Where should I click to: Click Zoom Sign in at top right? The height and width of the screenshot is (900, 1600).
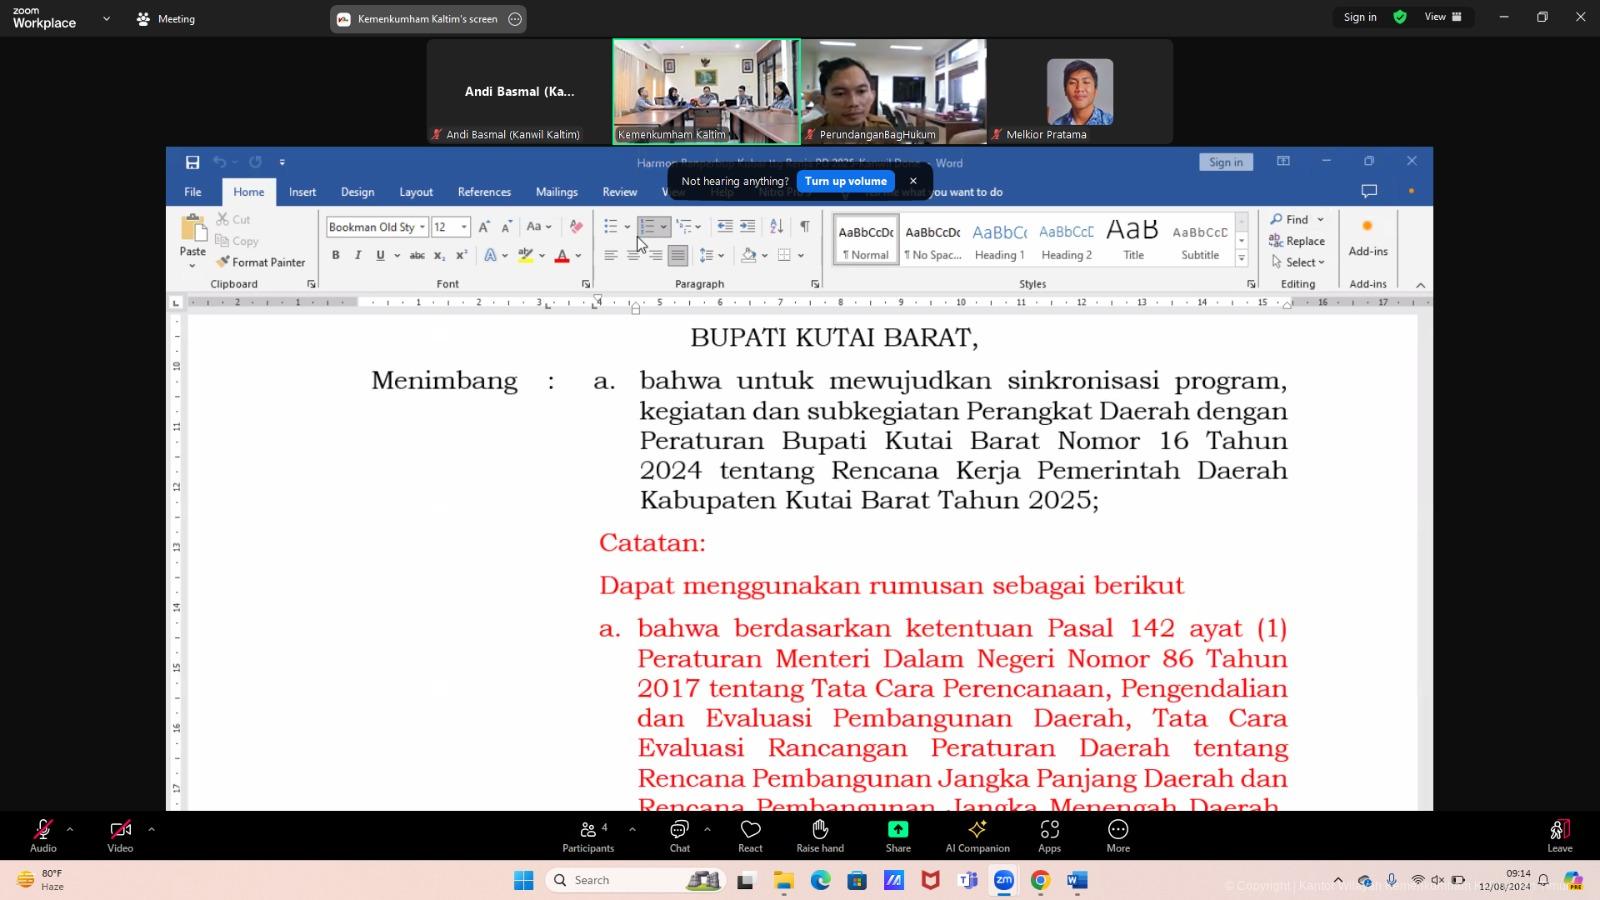pos(1360,17)
